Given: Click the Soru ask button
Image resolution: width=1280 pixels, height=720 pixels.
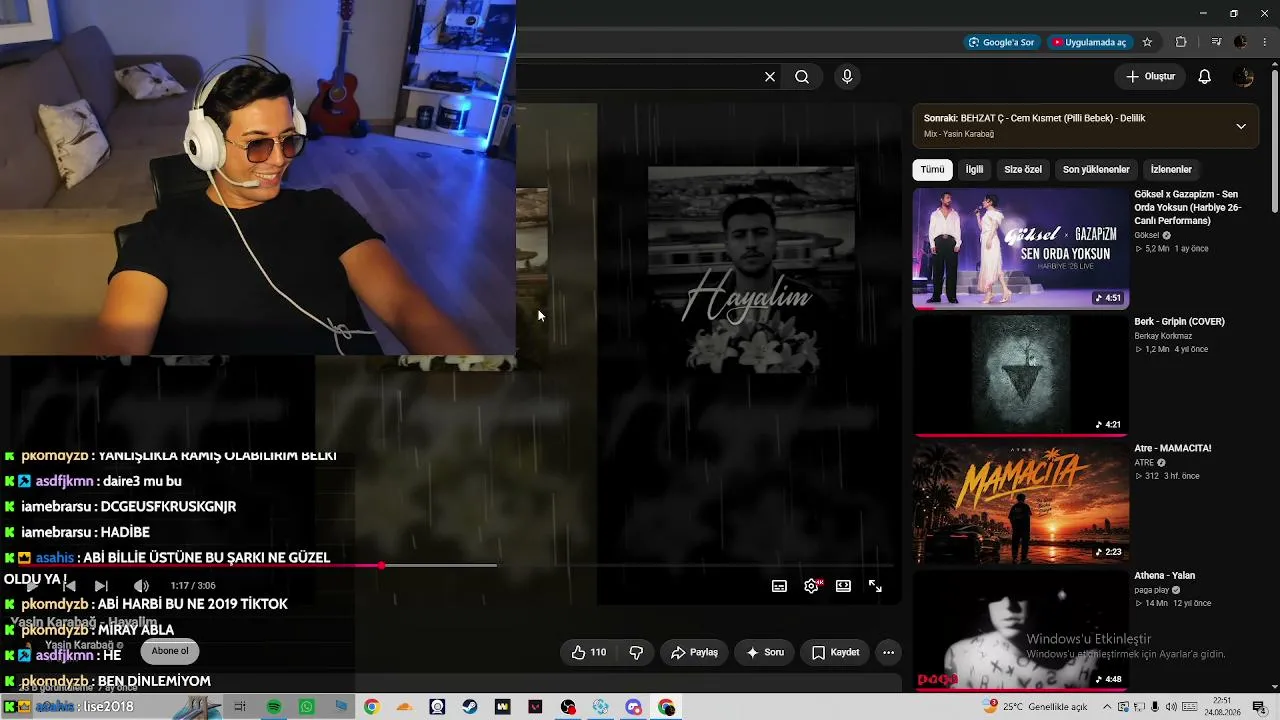Looking at the screenshot, I should [765, 653].
